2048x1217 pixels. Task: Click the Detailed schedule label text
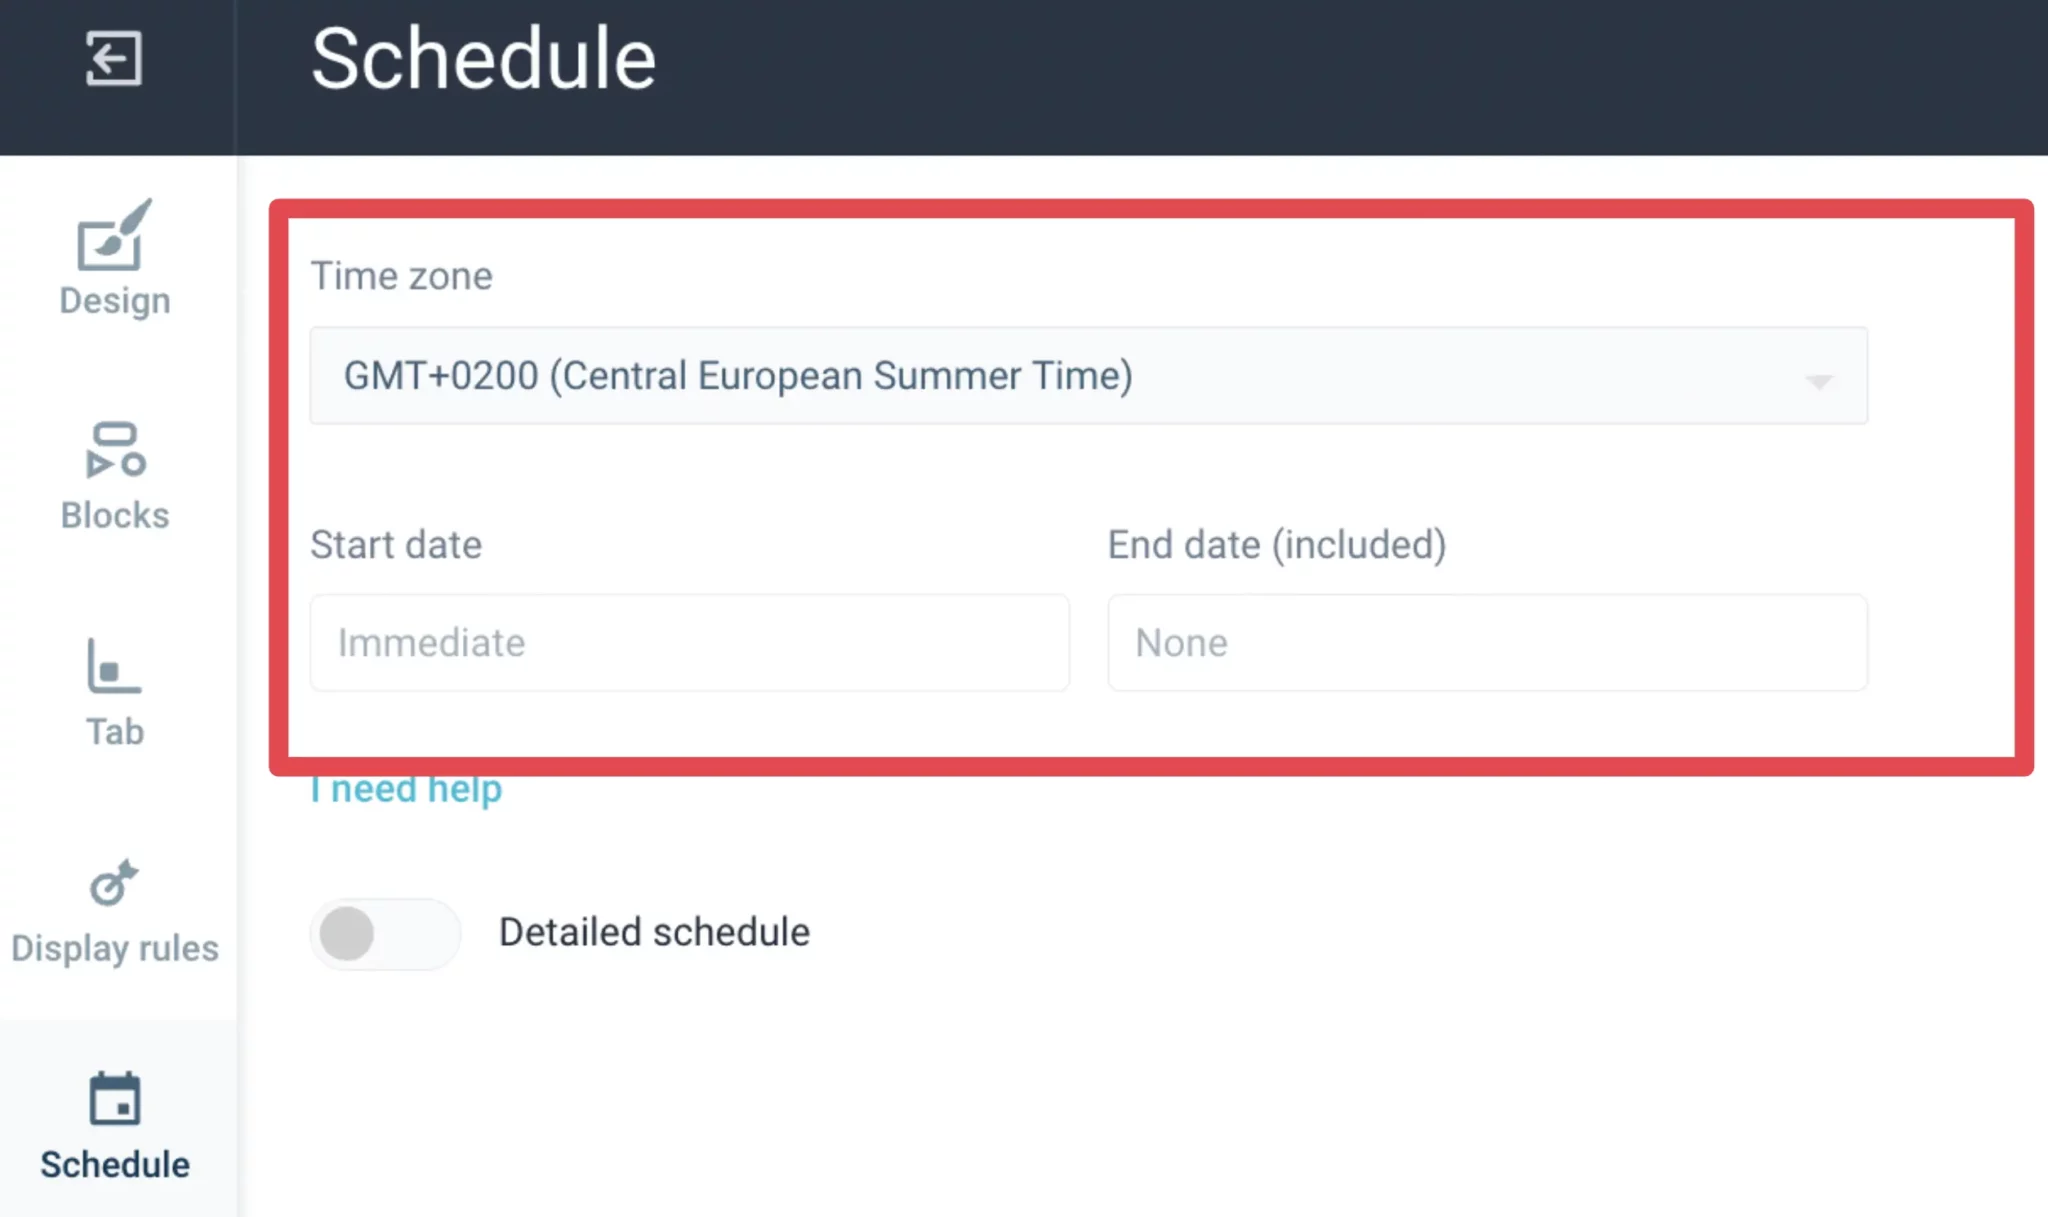click(x=654, y=932)
